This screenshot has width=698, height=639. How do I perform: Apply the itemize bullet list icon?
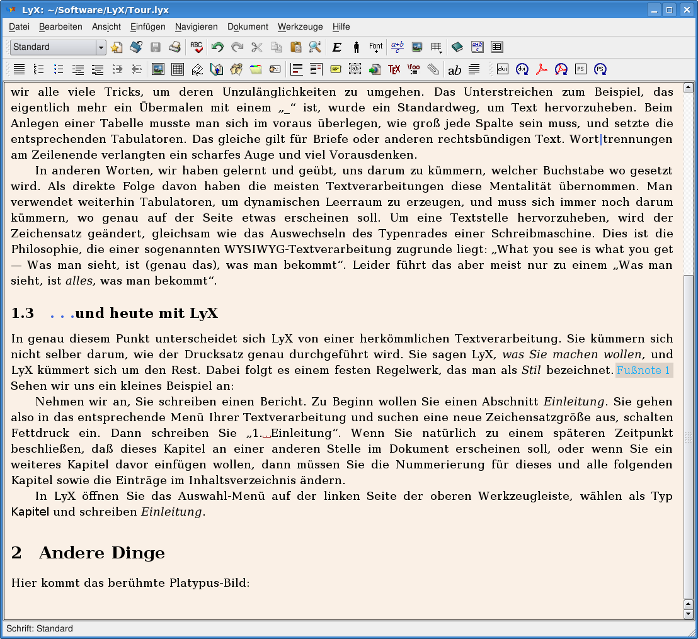pyautogui.click(x=58, y=69)
